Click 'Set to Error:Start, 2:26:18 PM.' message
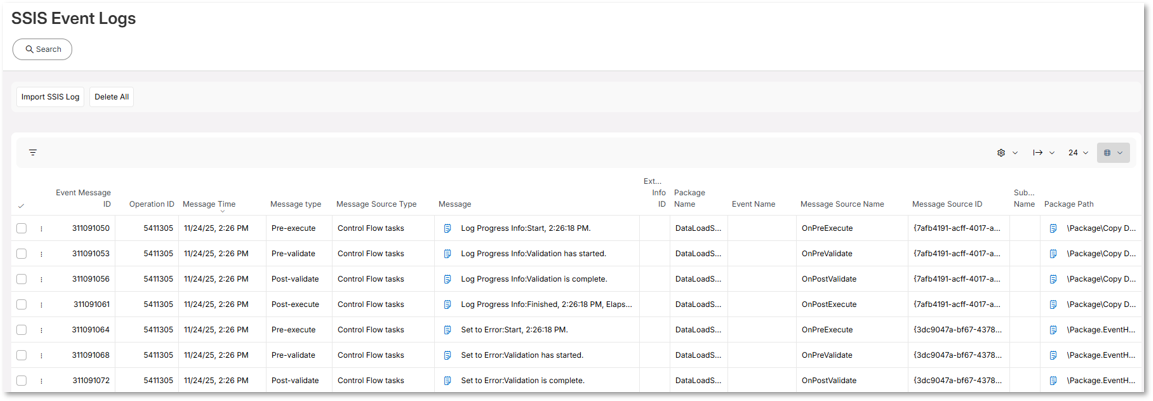 tap(515, 330)
